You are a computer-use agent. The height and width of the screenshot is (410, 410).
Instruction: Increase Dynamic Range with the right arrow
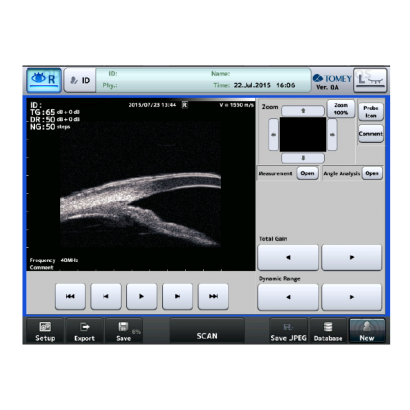click(x=352, y=297)
